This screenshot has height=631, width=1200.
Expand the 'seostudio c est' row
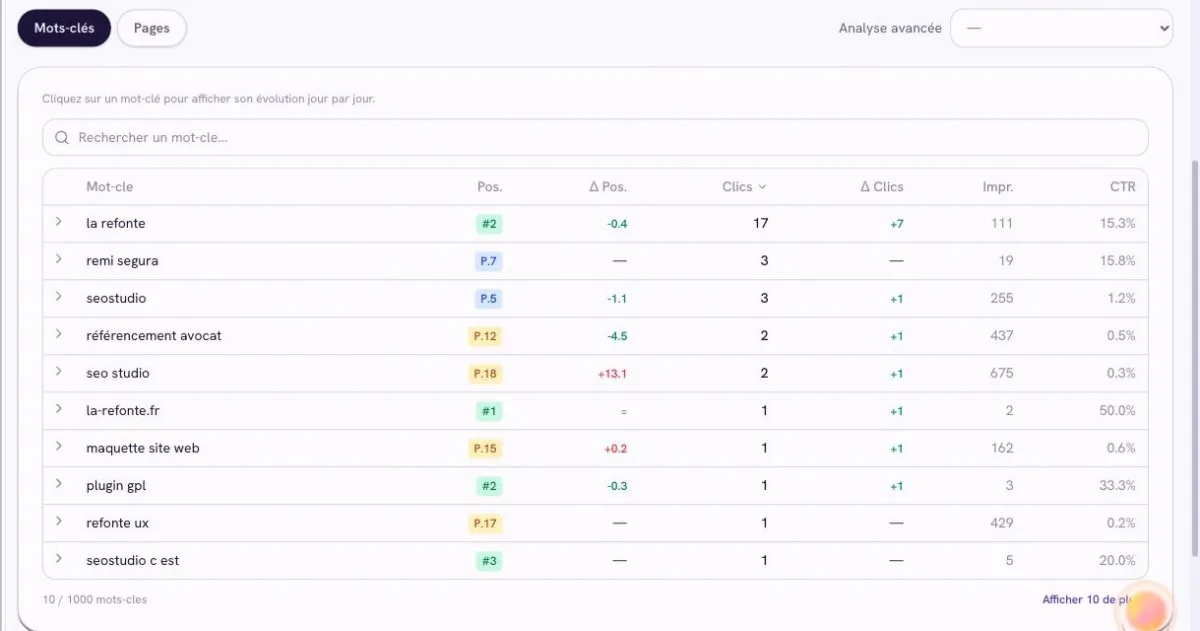[x=59, y=560]
